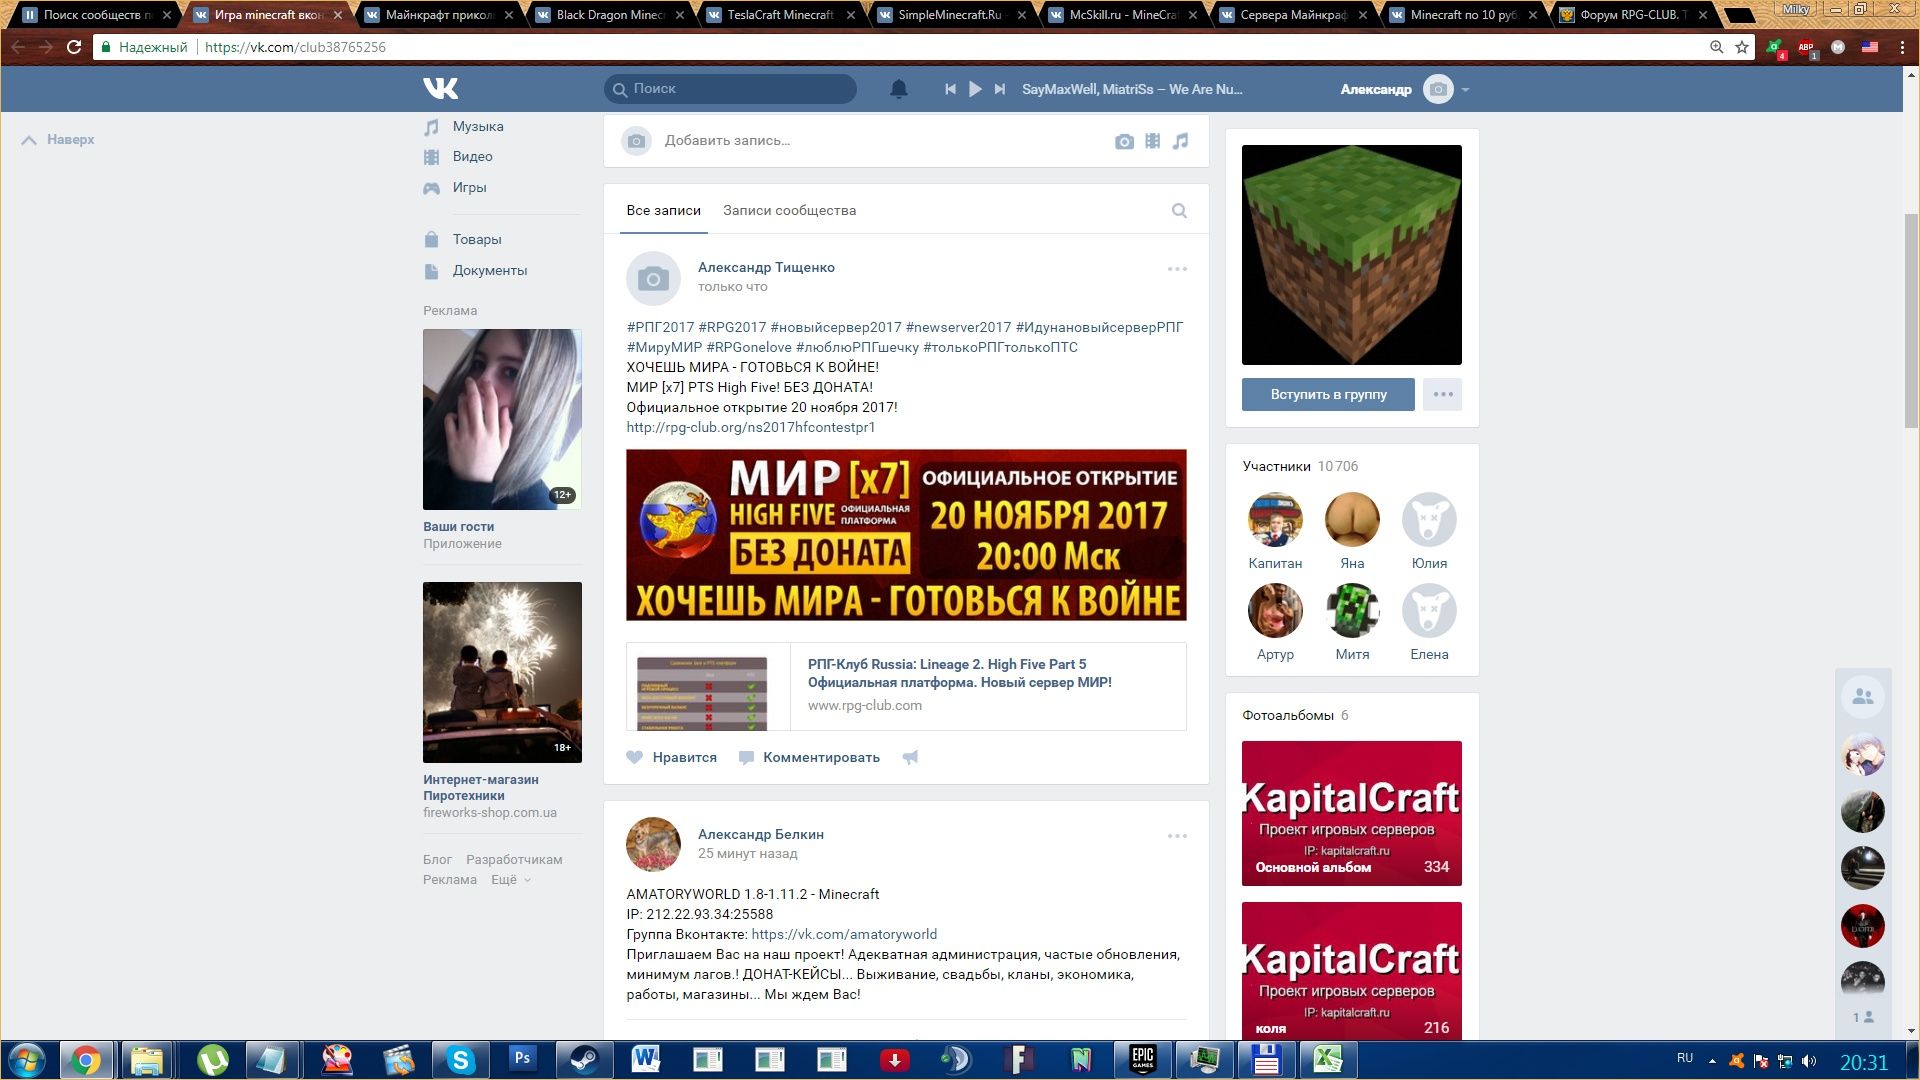Open options menu on Александр Тищенко post

[x=1177, y=269]
